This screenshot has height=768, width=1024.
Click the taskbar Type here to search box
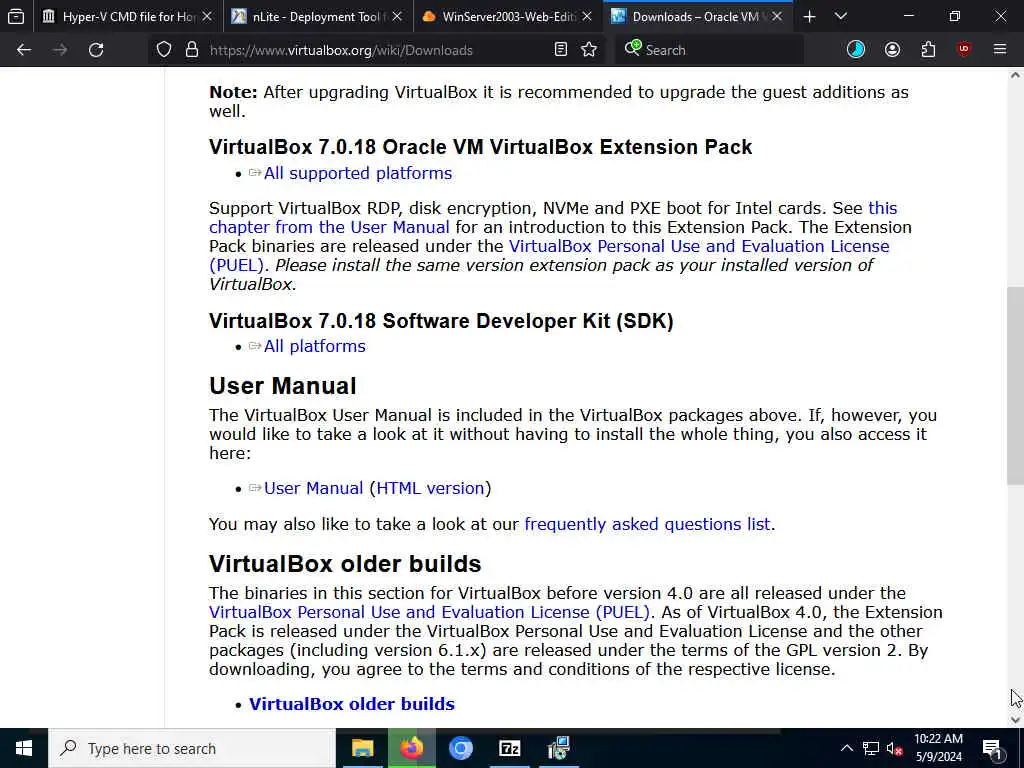192,748
